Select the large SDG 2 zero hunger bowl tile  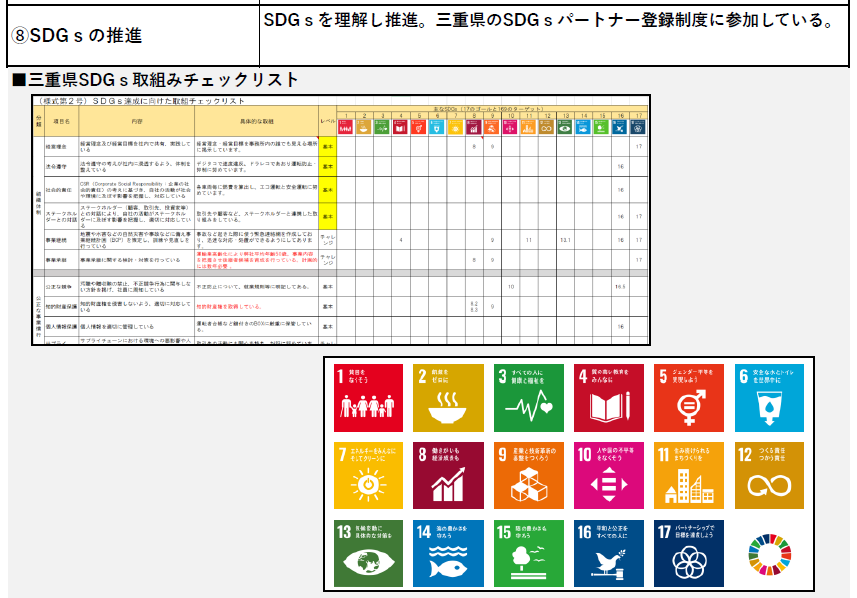point(448,398)
